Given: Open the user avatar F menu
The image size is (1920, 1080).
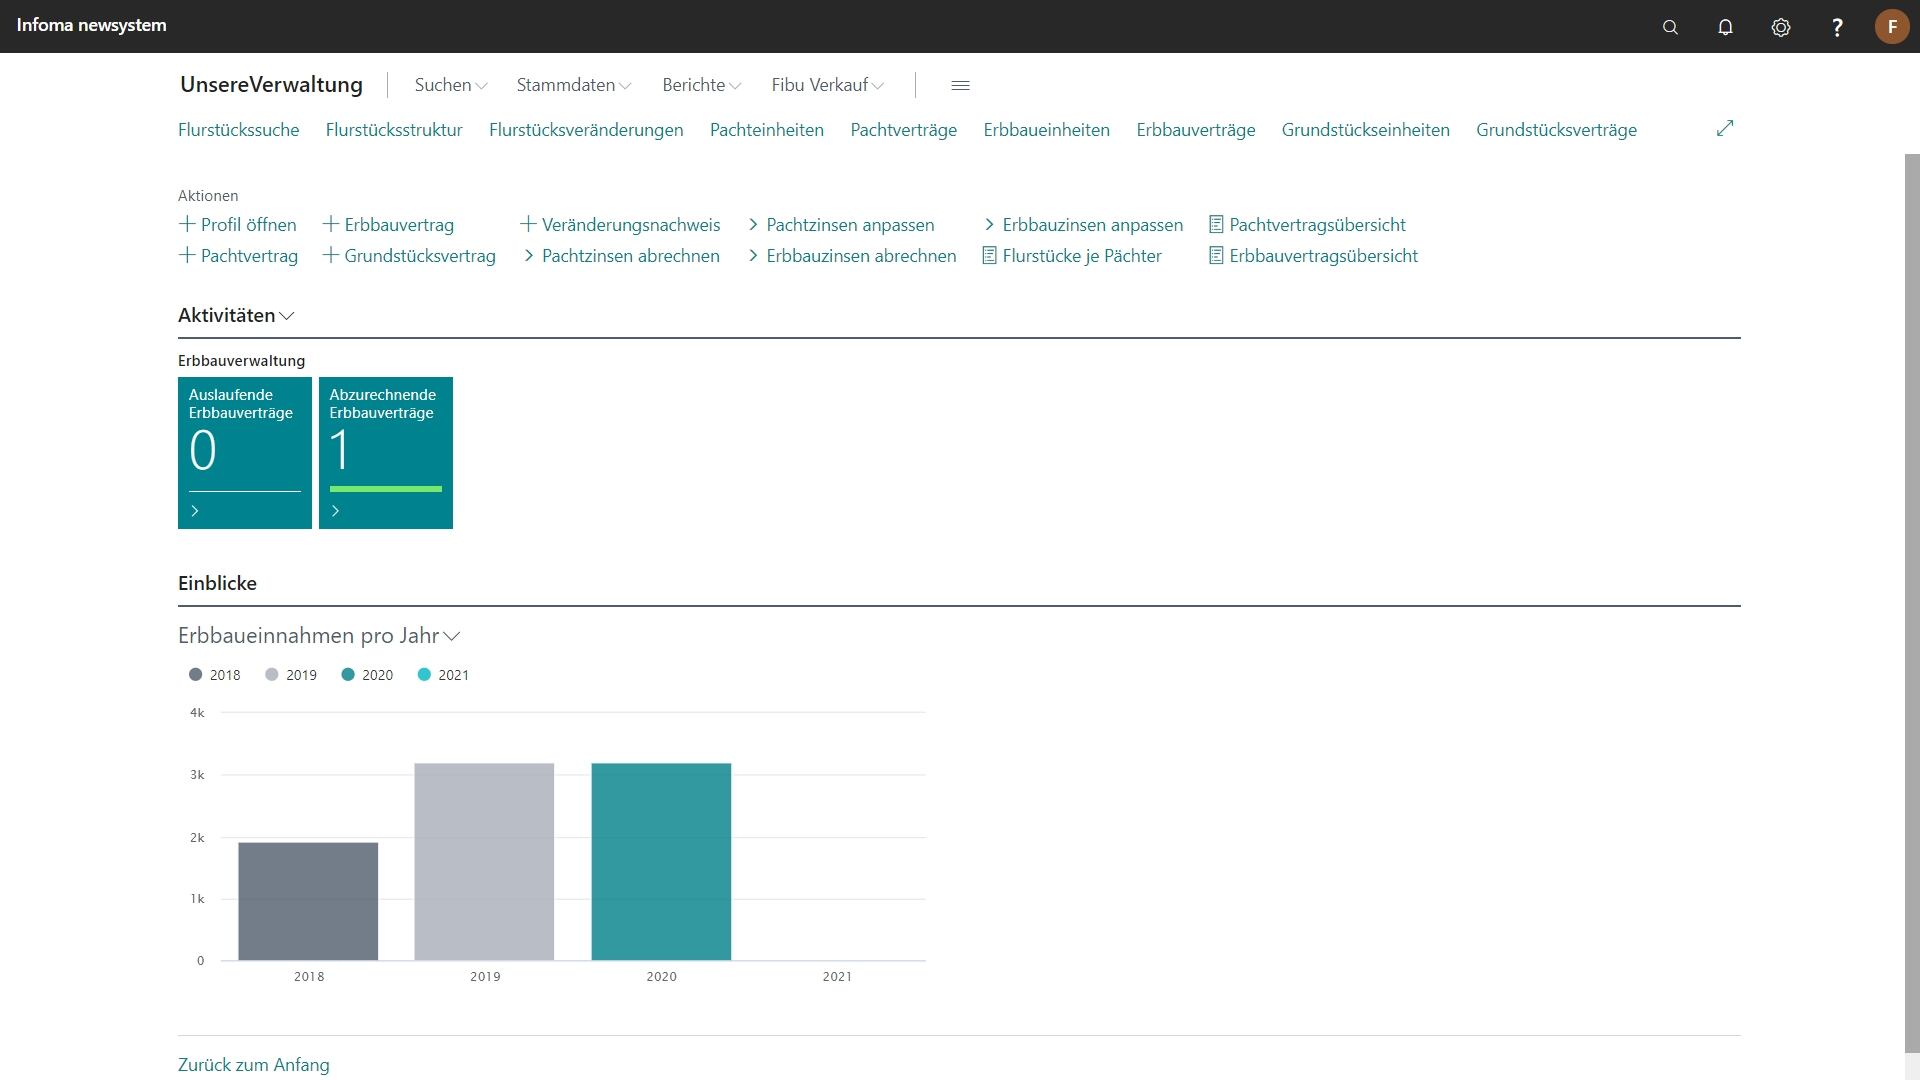Looking at the screenshot, I should 1891,27.
